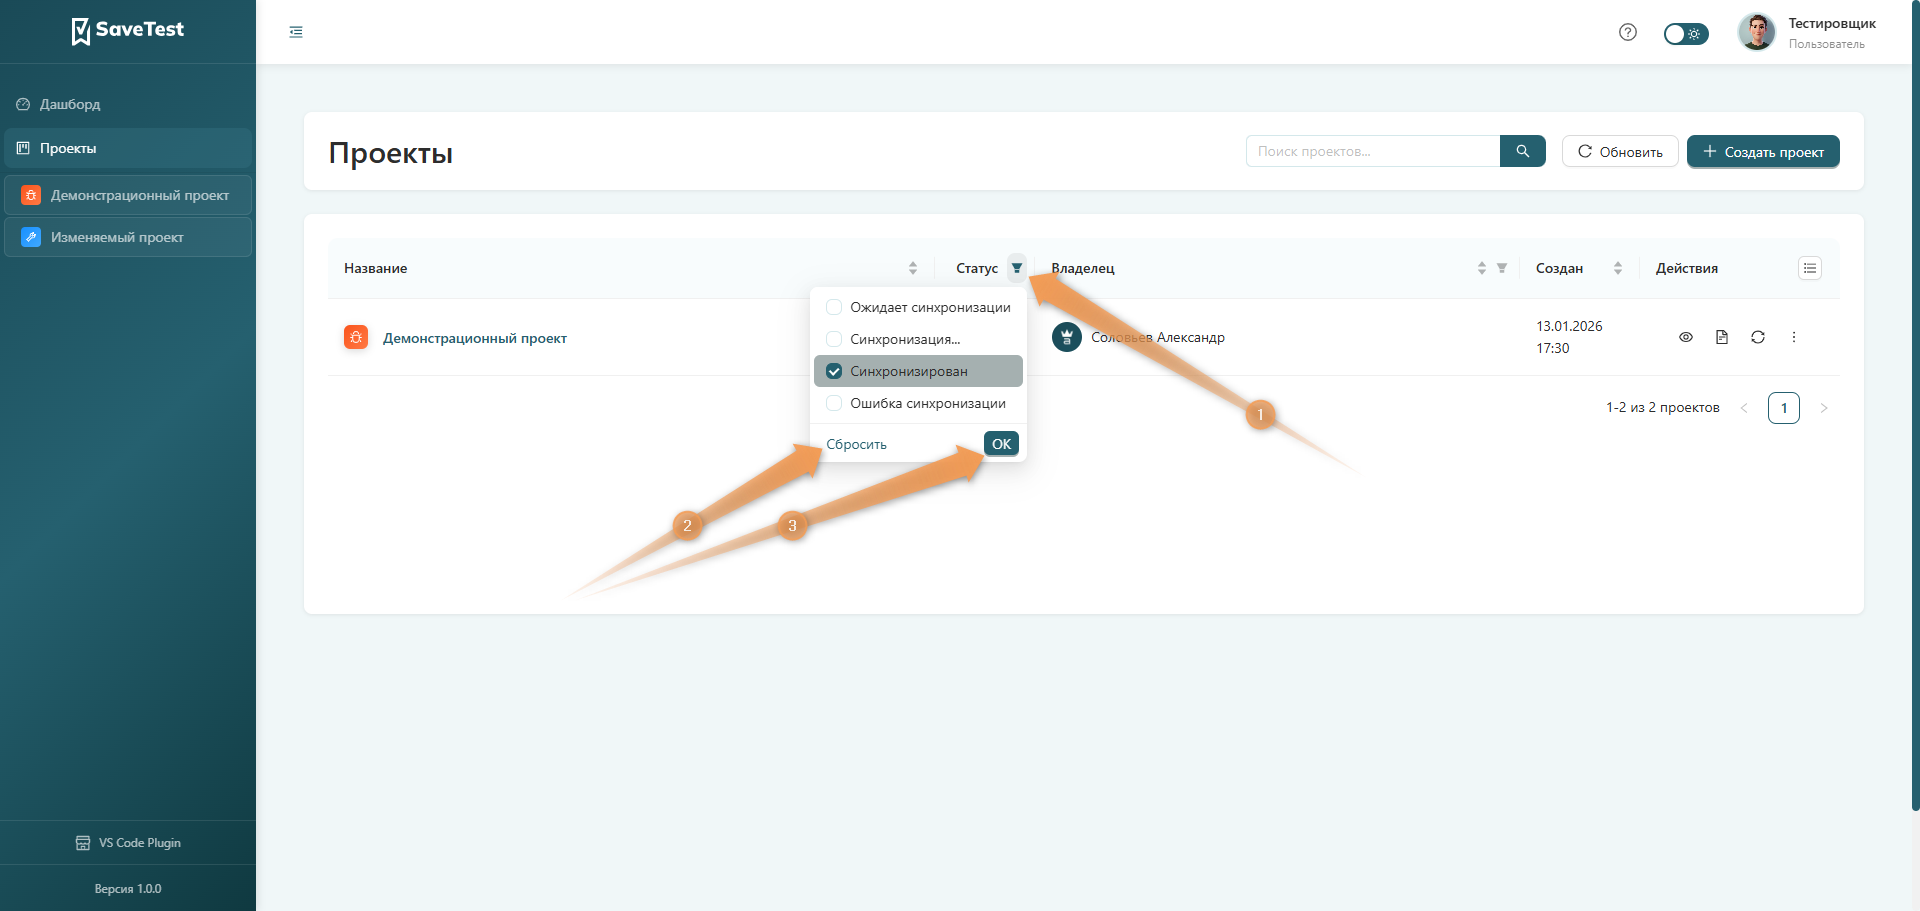The width and height of the screenshot is (1920, 911).
Task: Open the three-dot more actions menu
Action: pyautogui.click(x=1794, y=337)
